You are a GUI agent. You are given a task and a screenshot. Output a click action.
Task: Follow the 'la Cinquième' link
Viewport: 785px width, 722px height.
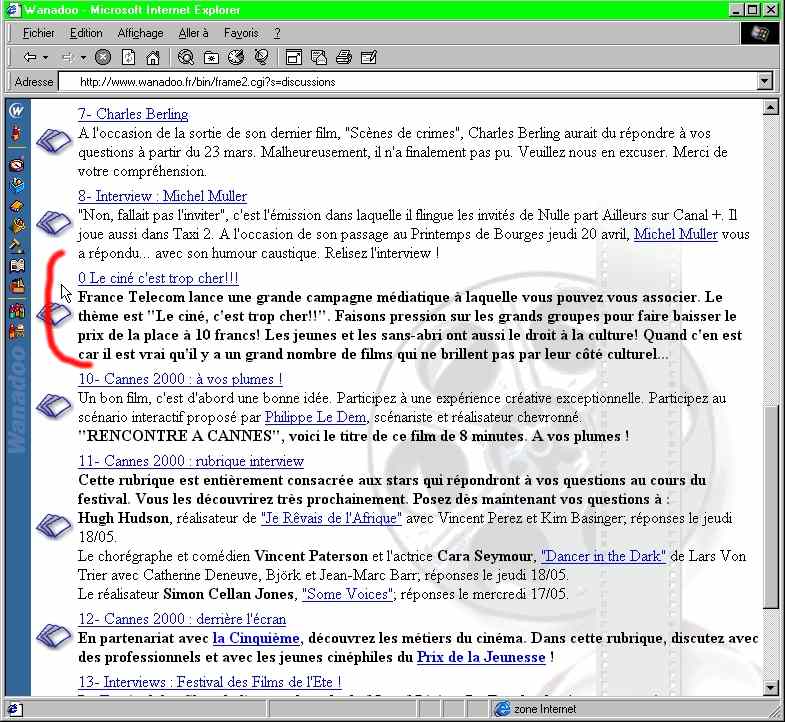coord(256,638)
